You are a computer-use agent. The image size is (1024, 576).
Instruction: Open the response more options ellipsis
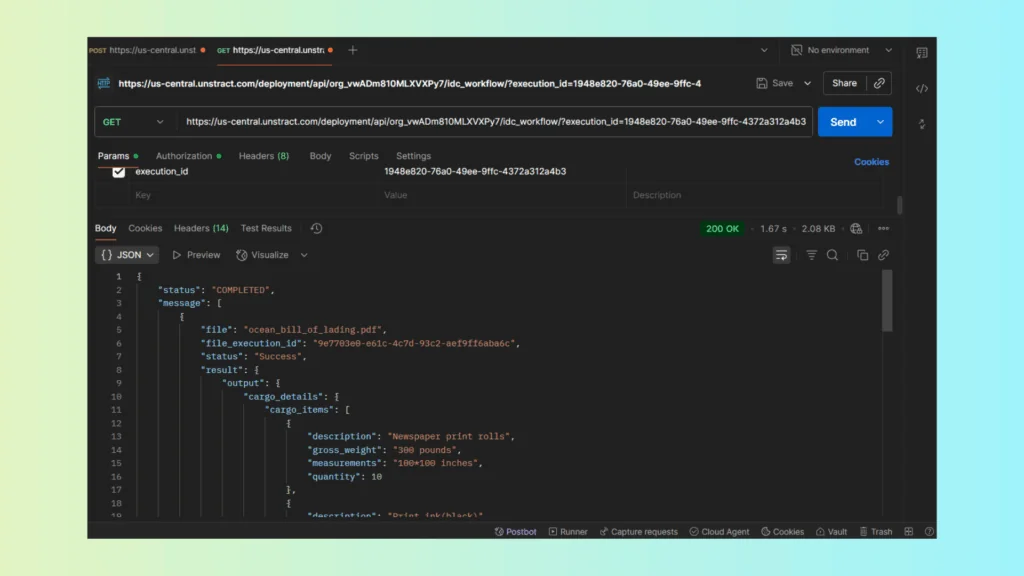click(883, 229)
